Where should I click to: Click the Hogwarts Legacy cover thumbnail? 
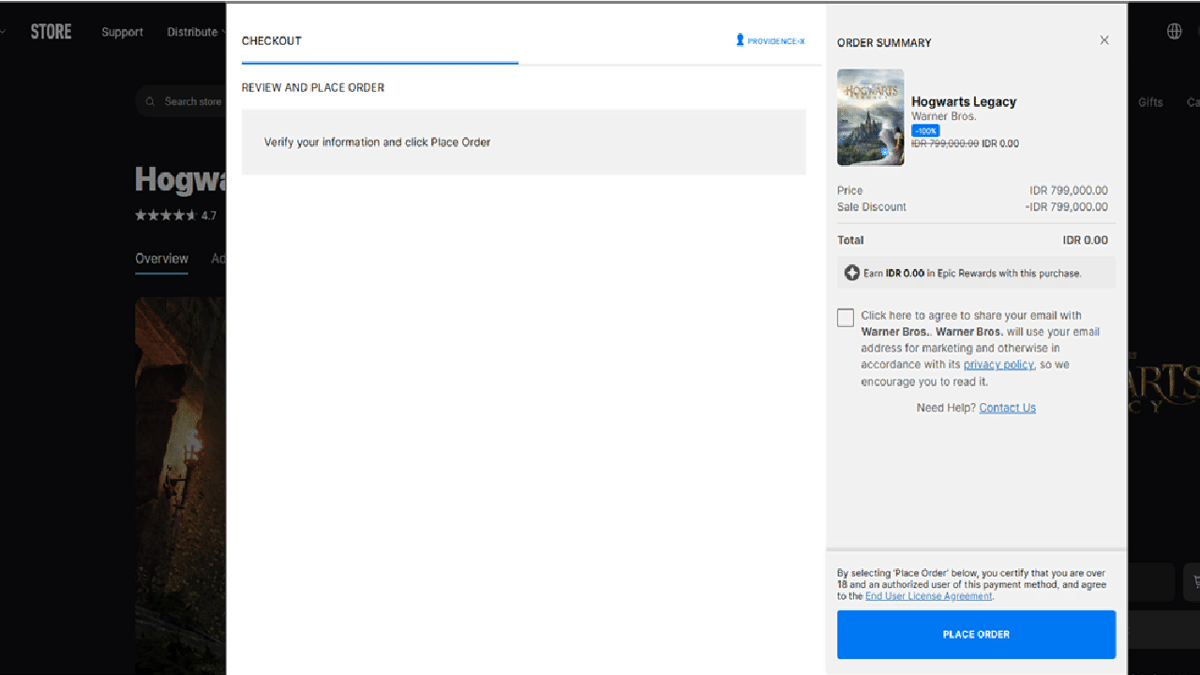[870, 117]
